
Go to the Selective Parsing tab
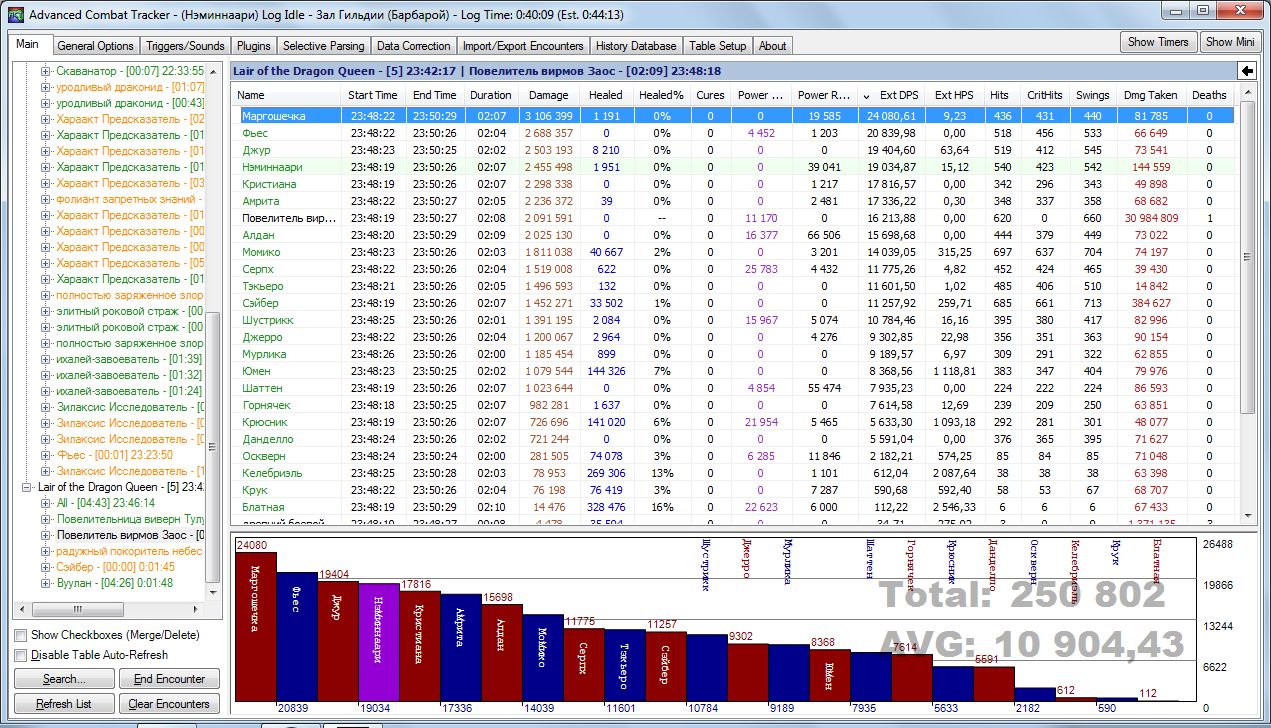[325, 46]
